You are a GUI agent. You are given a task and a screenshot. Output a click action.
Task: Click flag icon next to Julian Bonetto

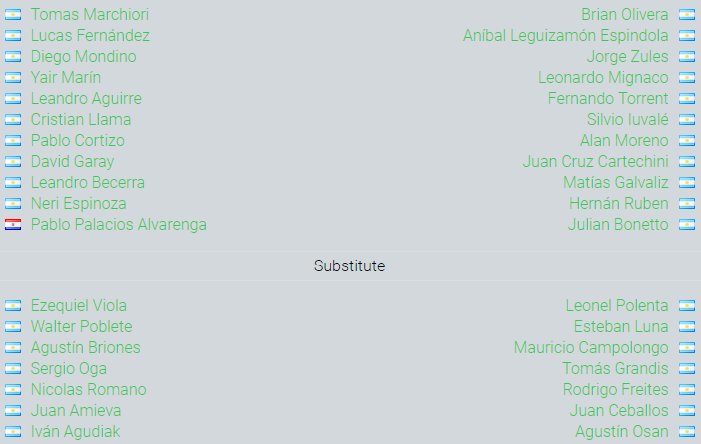687,224
